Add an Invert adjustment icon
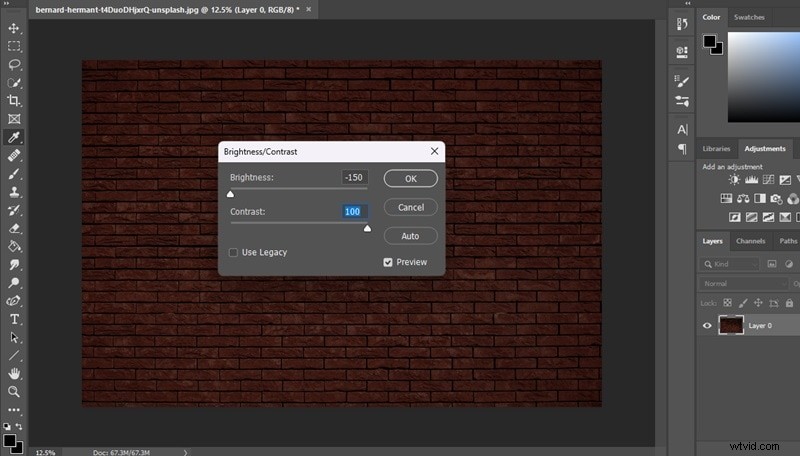 735,217
